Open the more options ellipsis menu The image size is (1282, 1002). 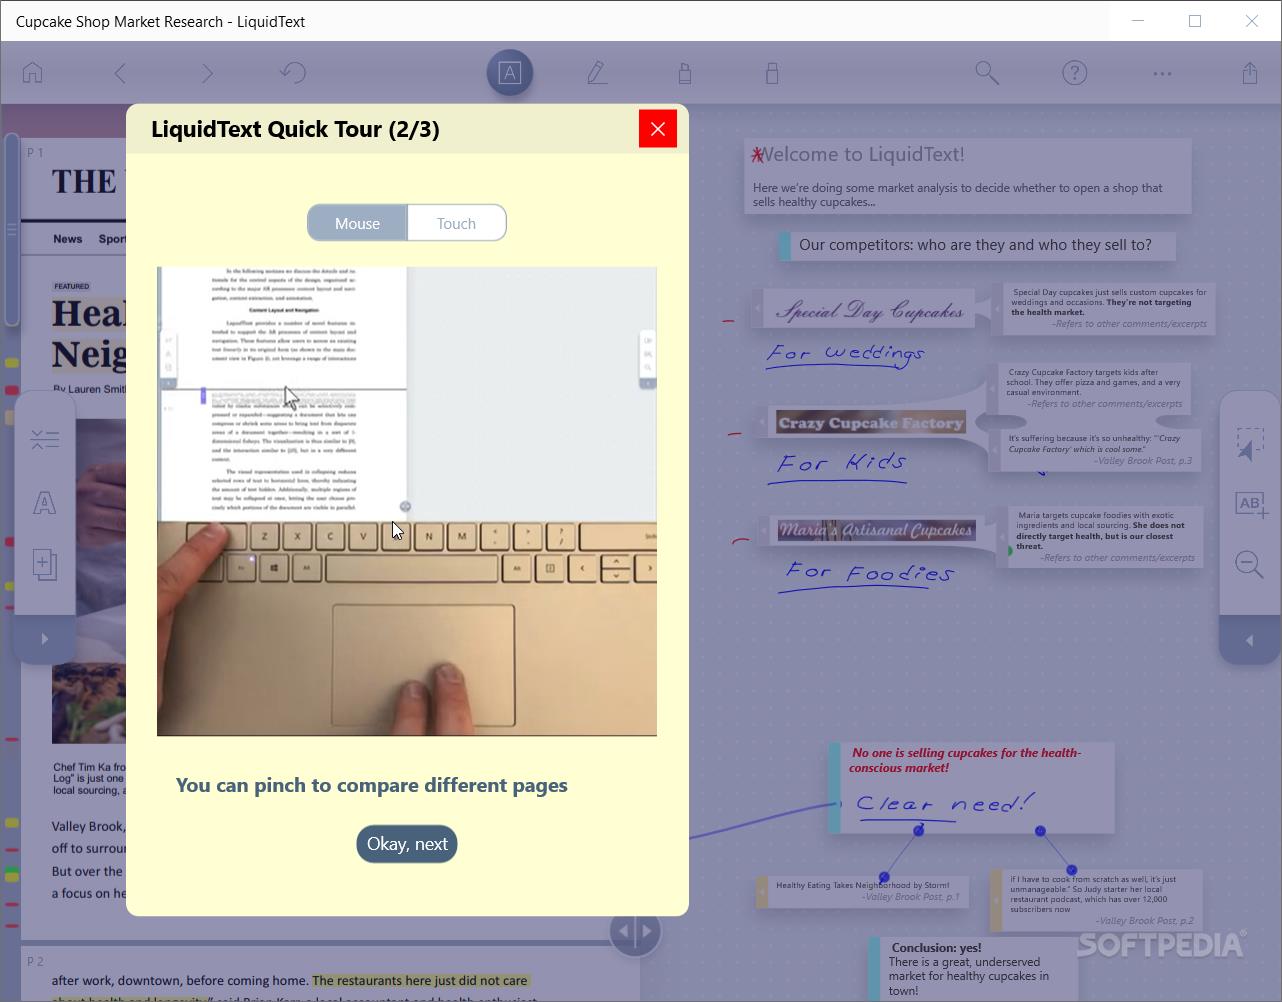(1162, 73)
